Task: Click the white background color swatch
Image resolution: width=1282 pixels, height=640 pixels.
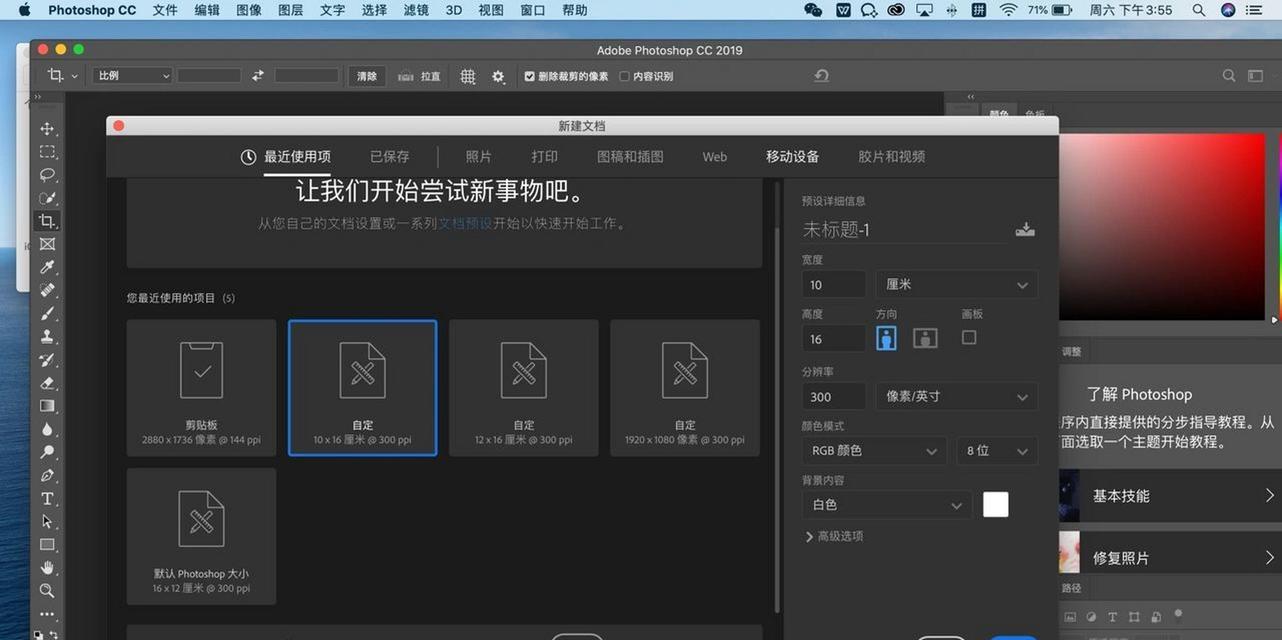Action: (996, 505)
